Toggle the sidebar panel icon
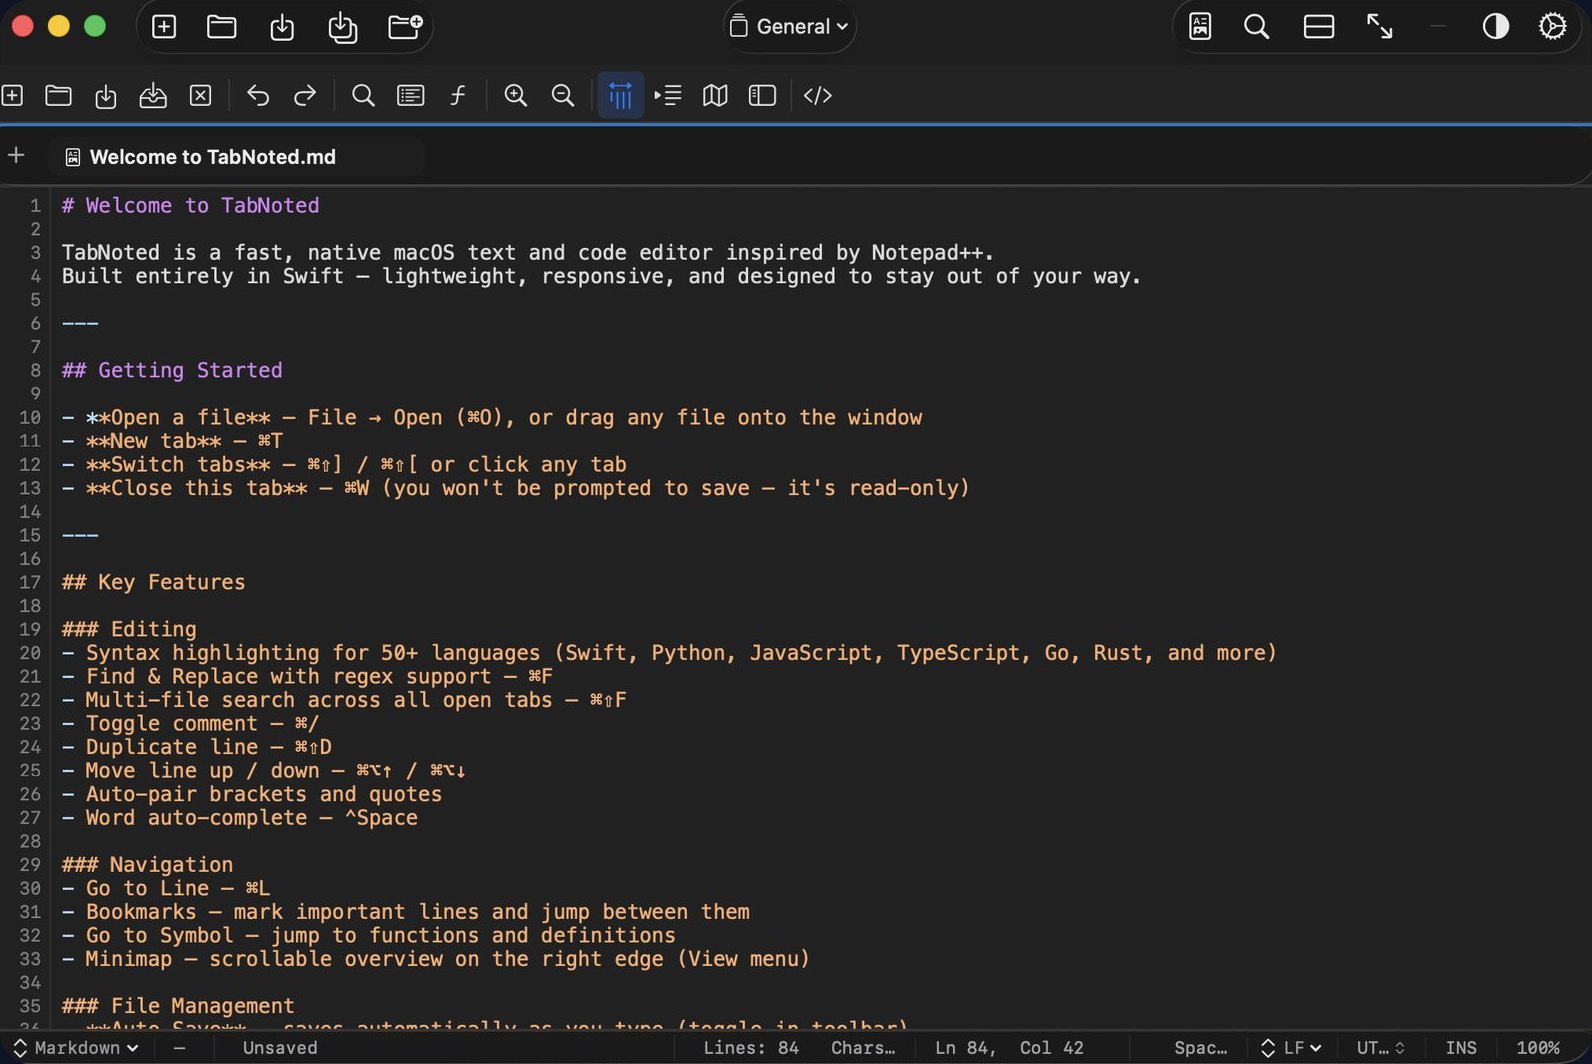The height and width of the screenshot is (1064, 1592). point(763,95)
